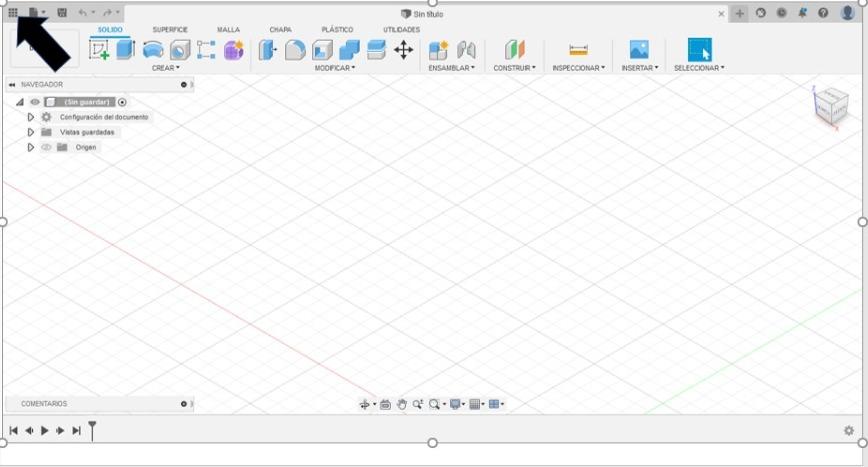Open the MODIFICAR dropdown menu
Viewport: 868px width, 467px height.
(x=334, y=68)
